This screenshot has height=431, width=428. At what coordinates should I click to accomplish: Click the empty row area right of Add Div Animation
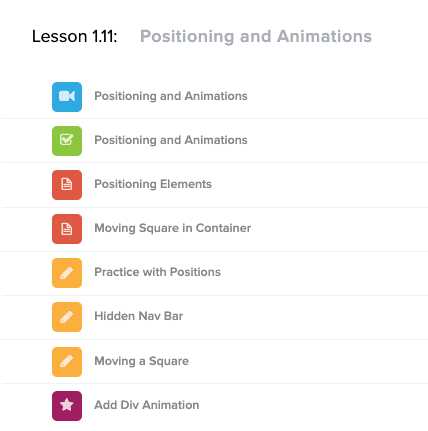point(313,406)
